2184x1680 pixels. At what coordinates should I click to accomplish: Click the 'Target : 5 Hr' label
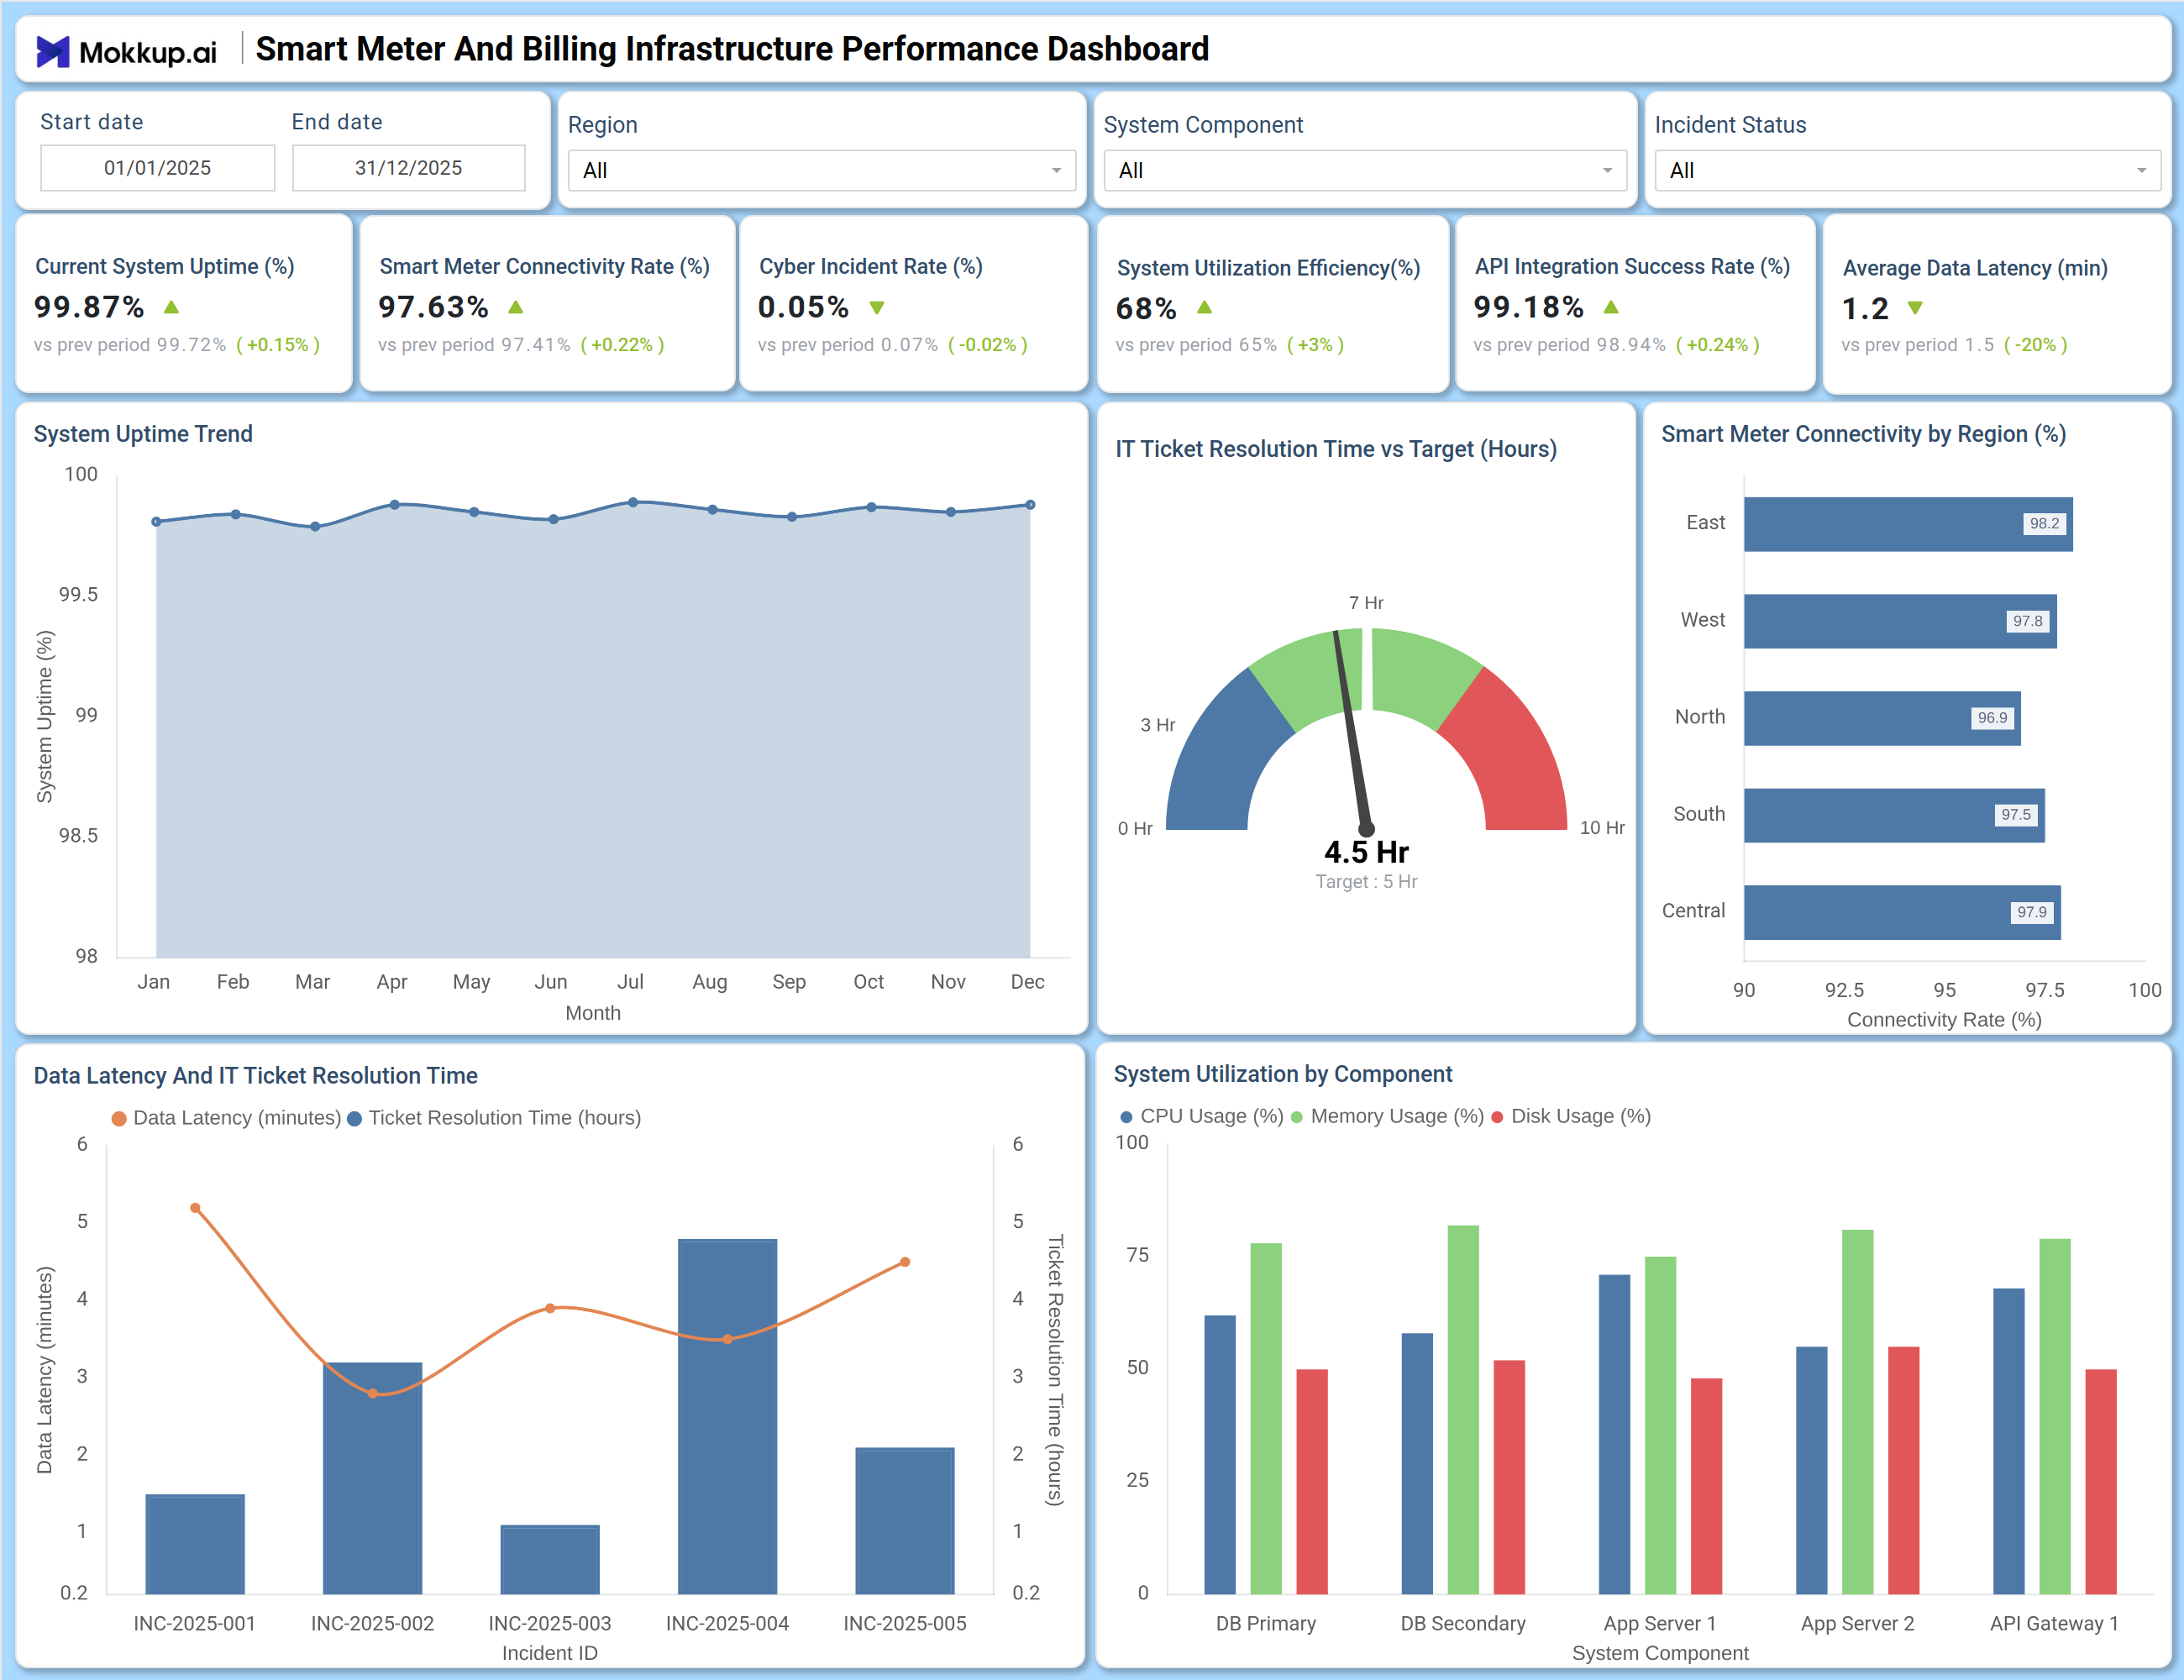point(1366,882)
